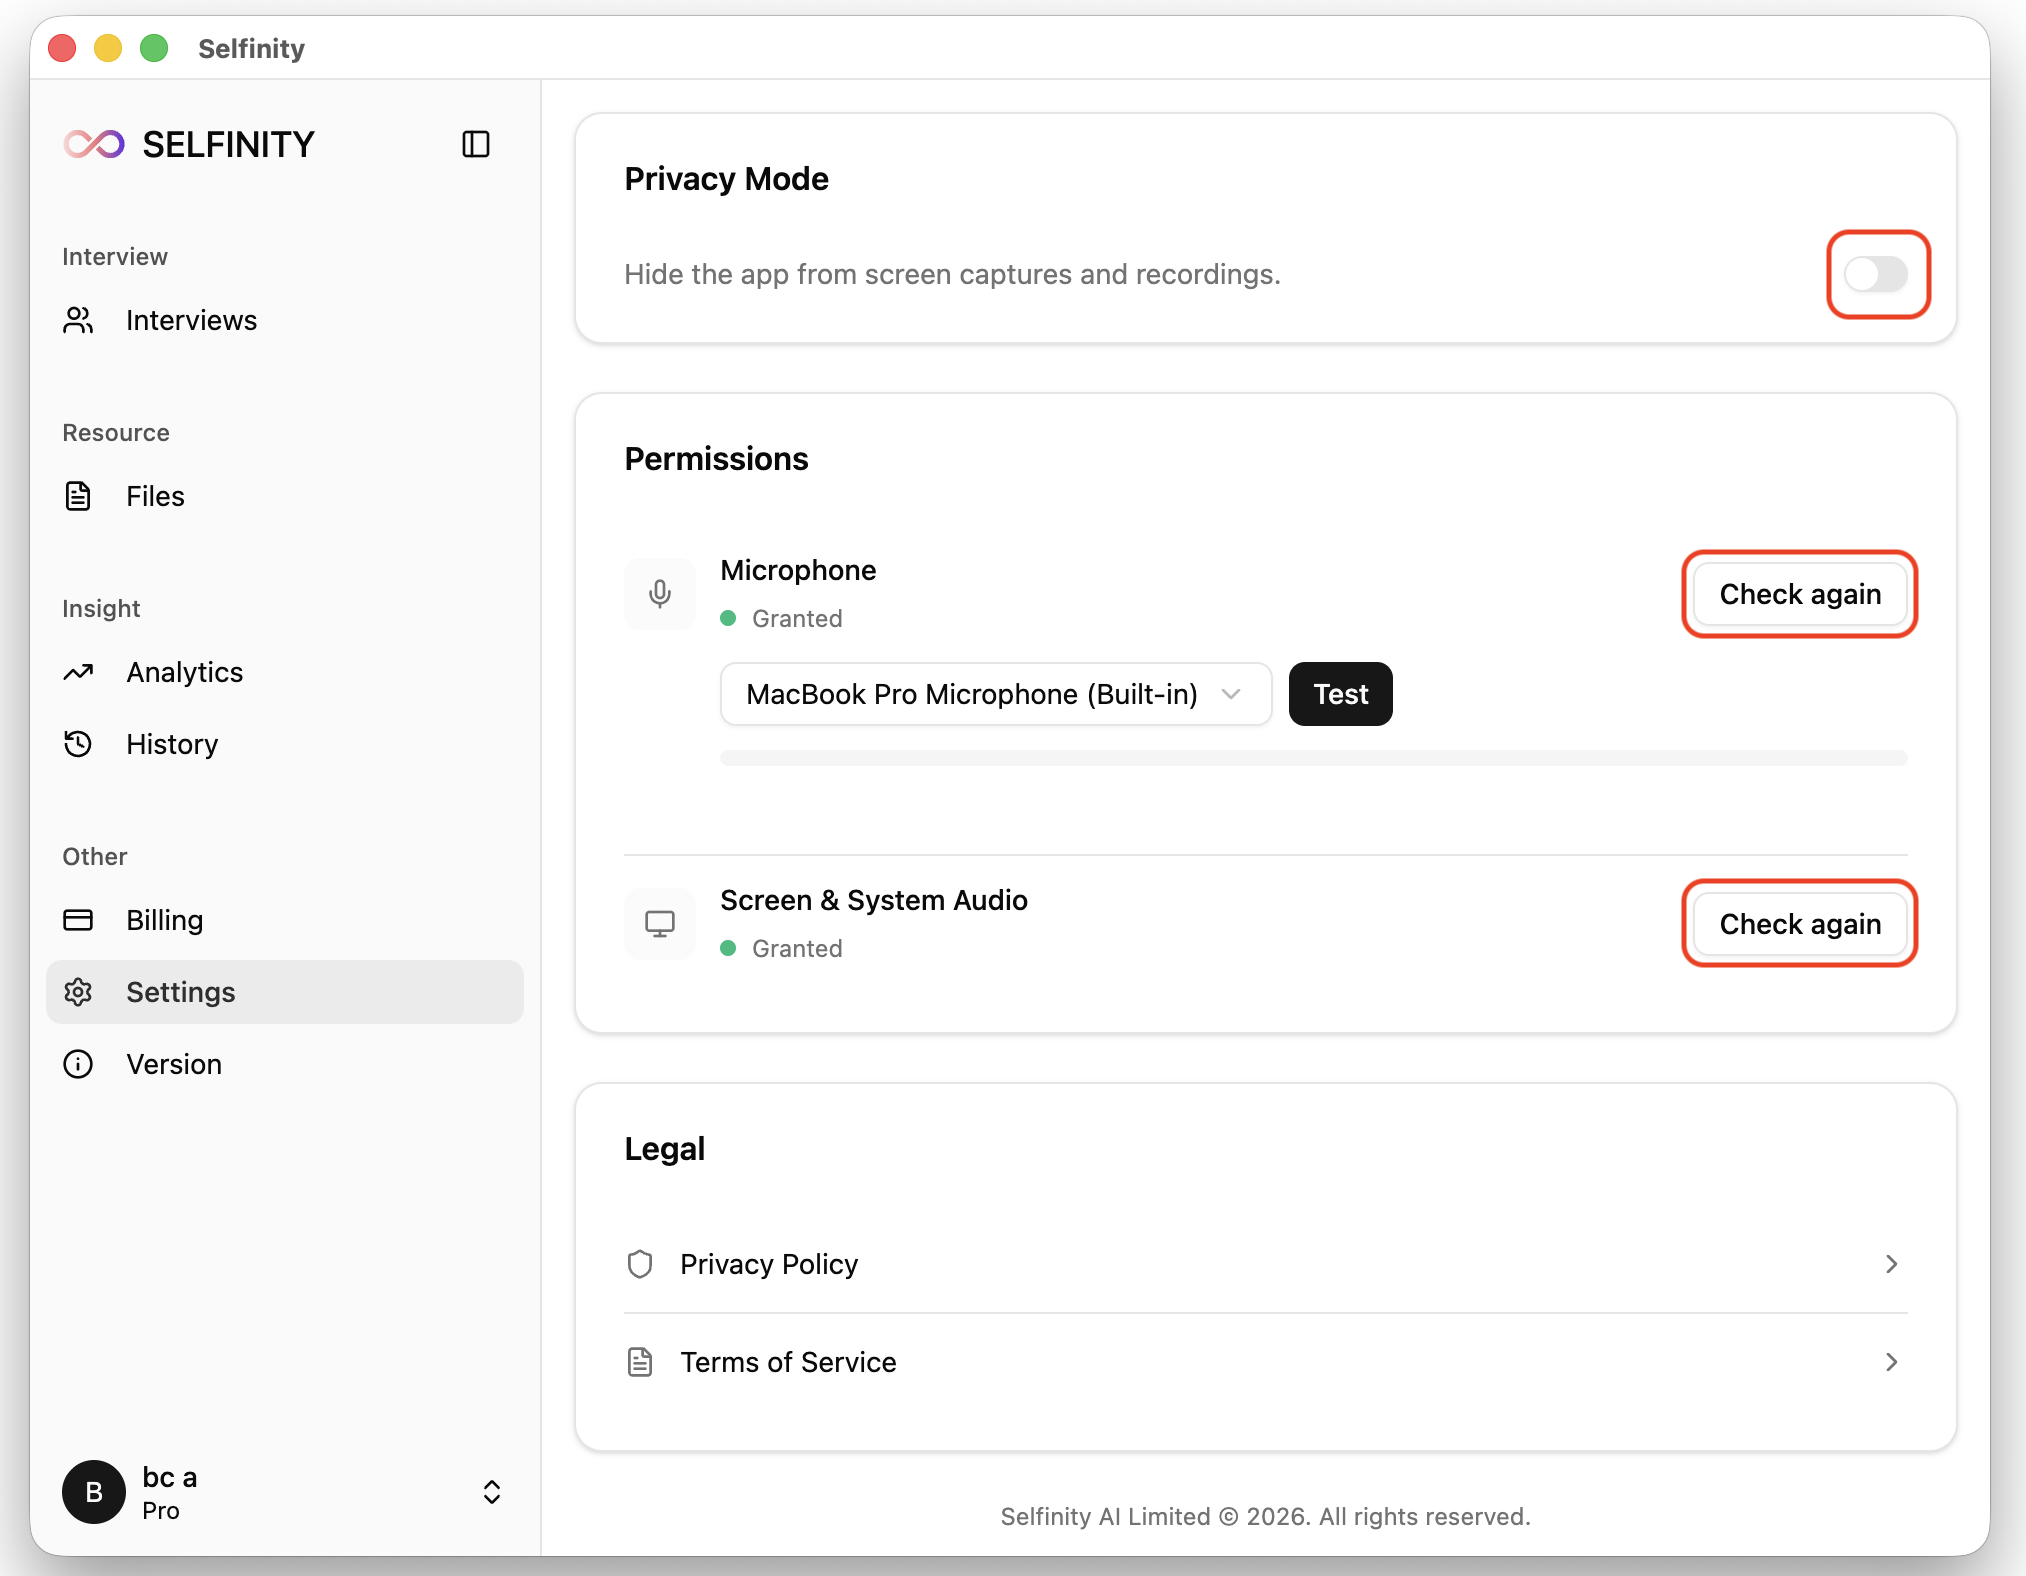Image resolution: width=2026 pixels, height=1576 pixels.
Task: Click the Version info icon
Action: pyautogui.click(x=78, y=1064)
